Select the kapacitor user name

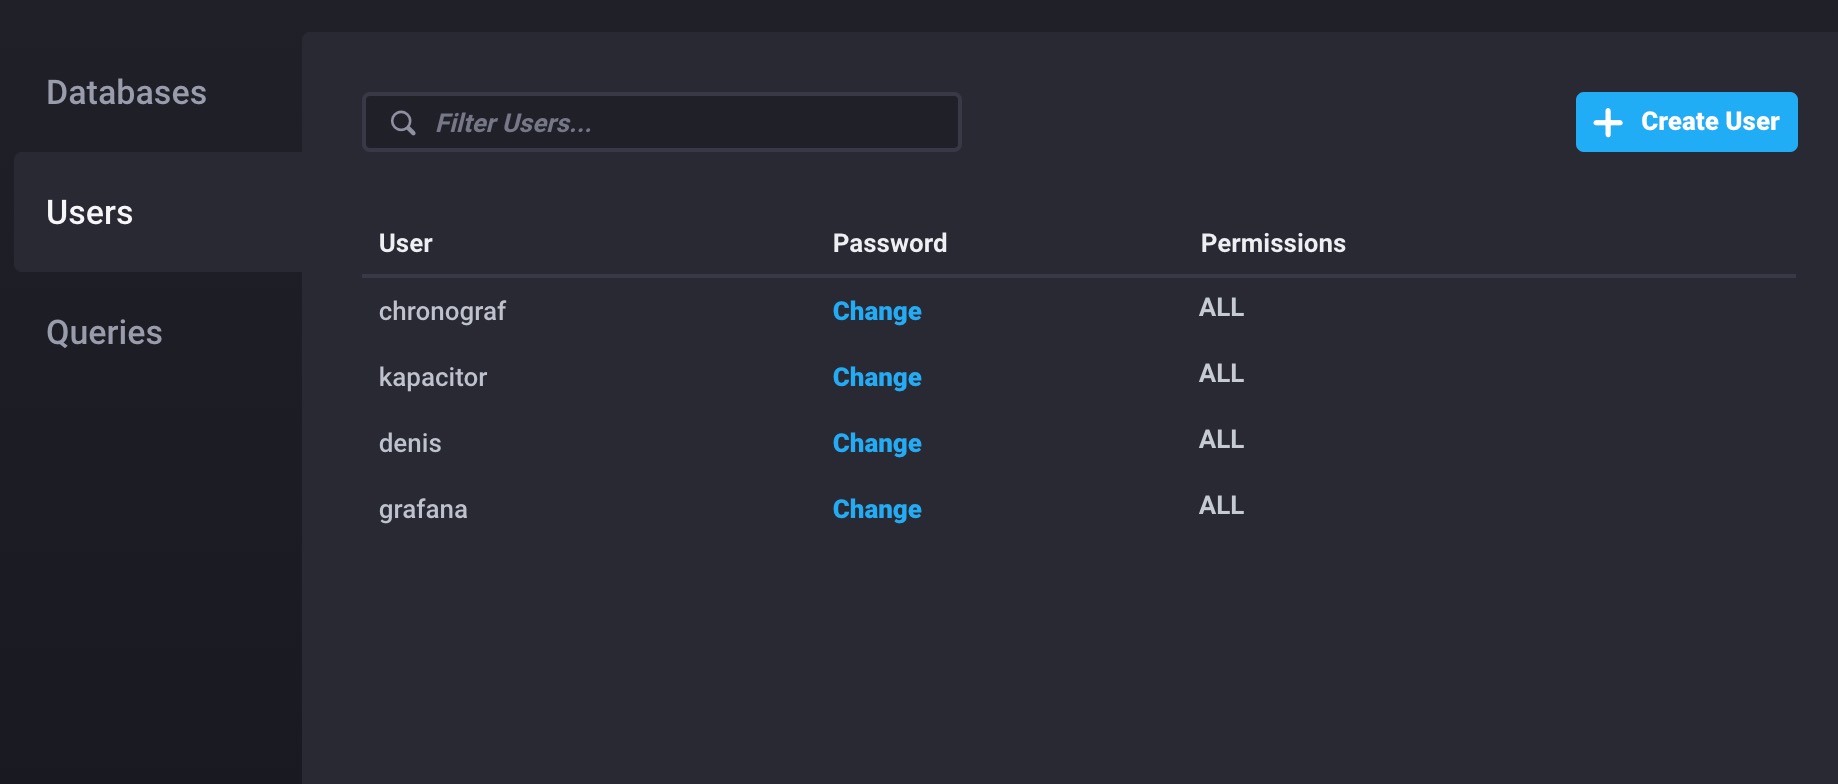(x=433, y=377)
